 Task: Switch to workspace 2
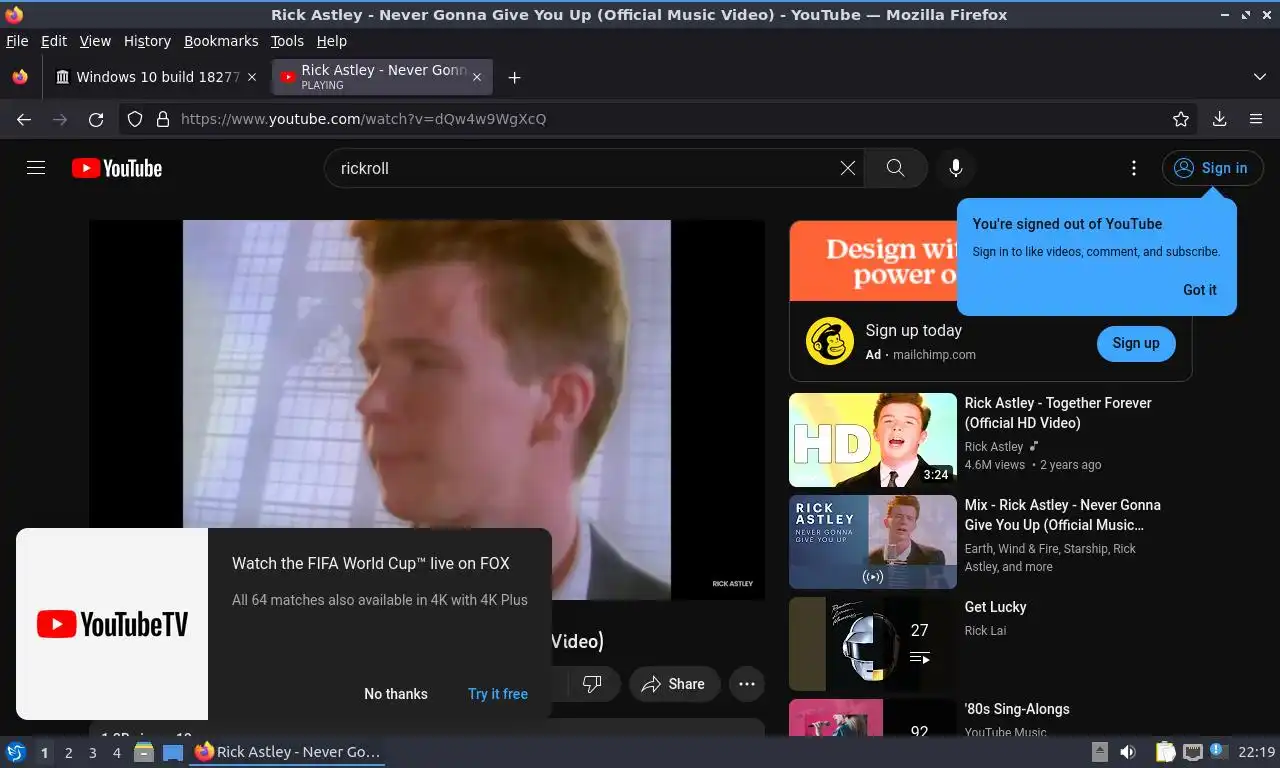point(68,753)
